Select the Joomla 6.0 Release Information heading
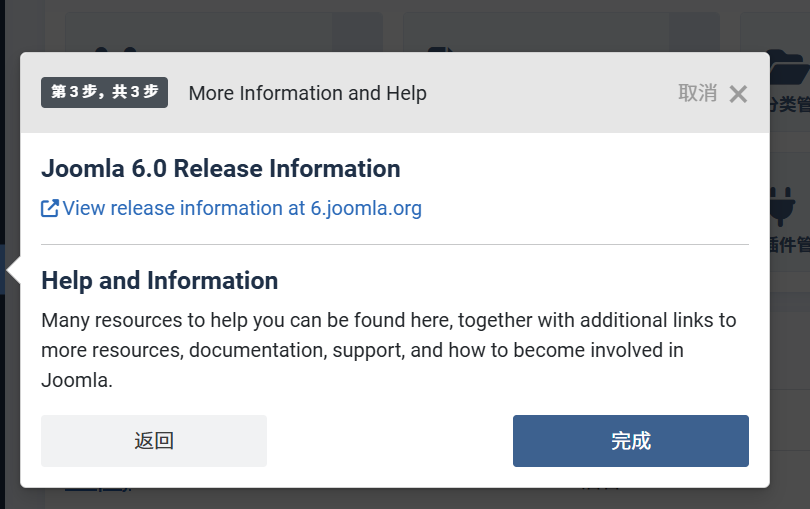The image size is (810, 509). click(220, 169)
